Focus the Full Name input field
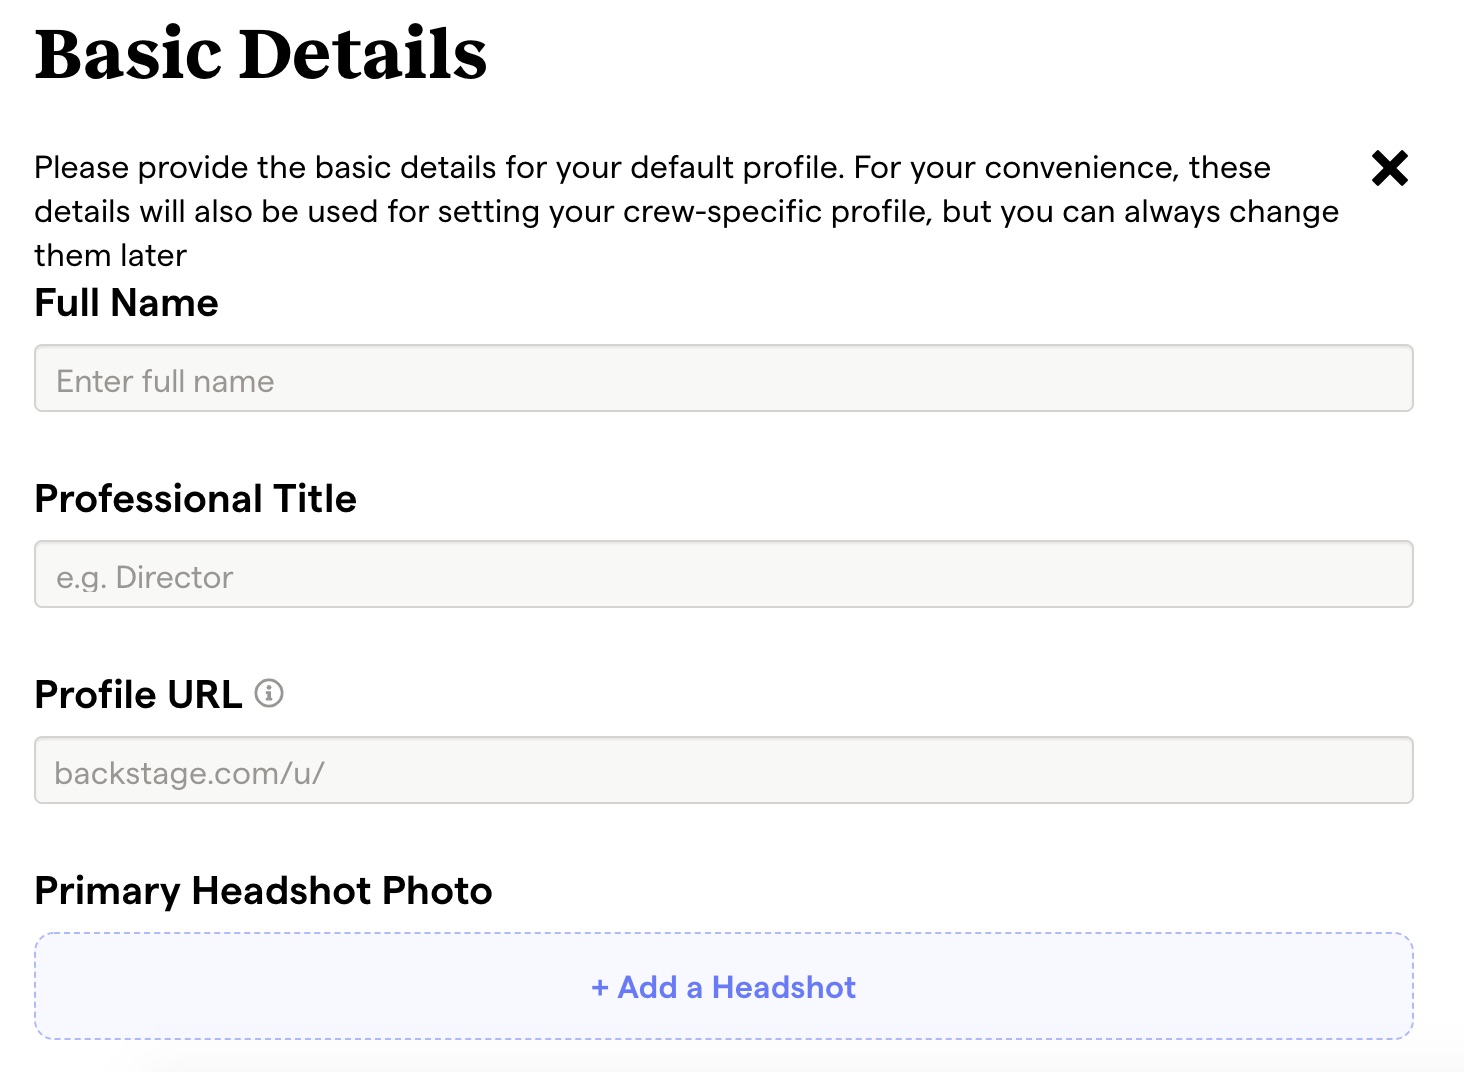The height and width of the screenshot is (1072, 1464). click(723, 379)
